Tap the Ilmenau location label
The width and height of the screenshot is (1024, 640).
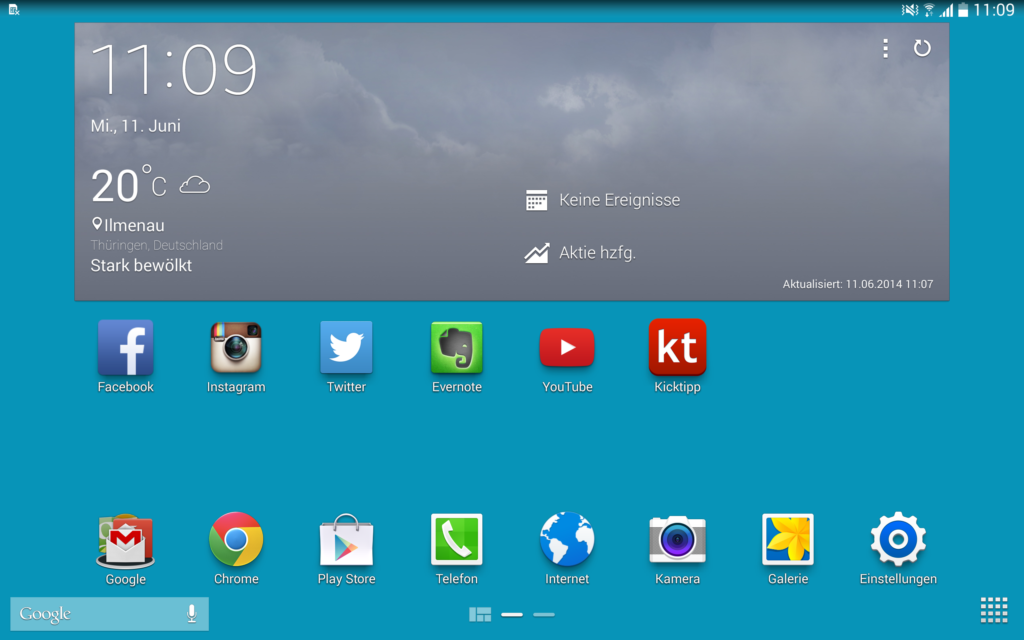coord(129,225)
